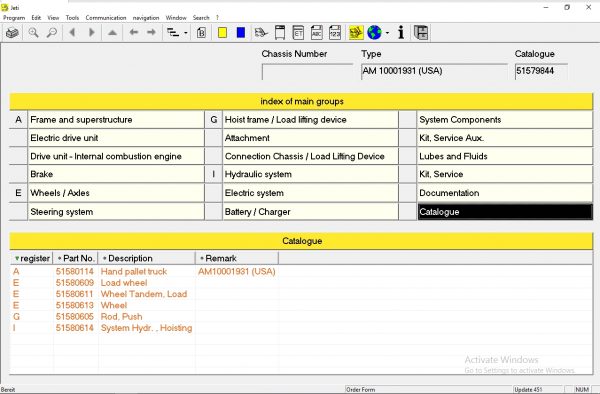
Task: Select Hoist frame / Load lifting device
Action: [x=310, y=120]
